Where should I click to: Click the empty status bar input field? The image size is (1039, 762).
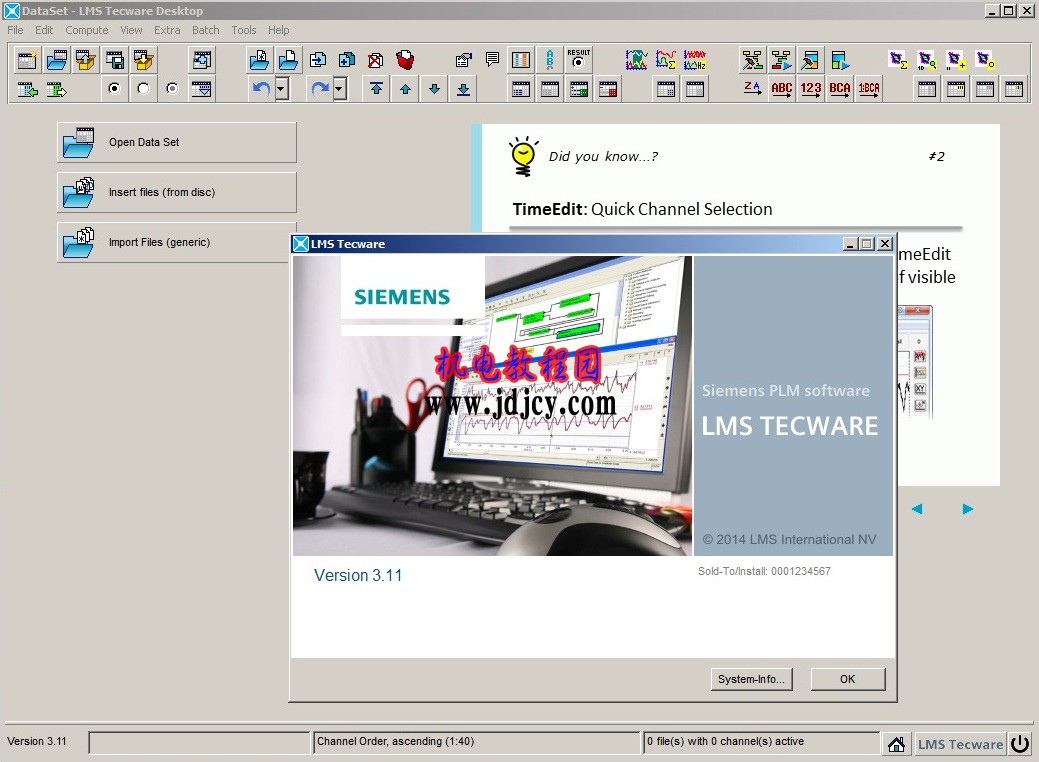click(199, 743)
